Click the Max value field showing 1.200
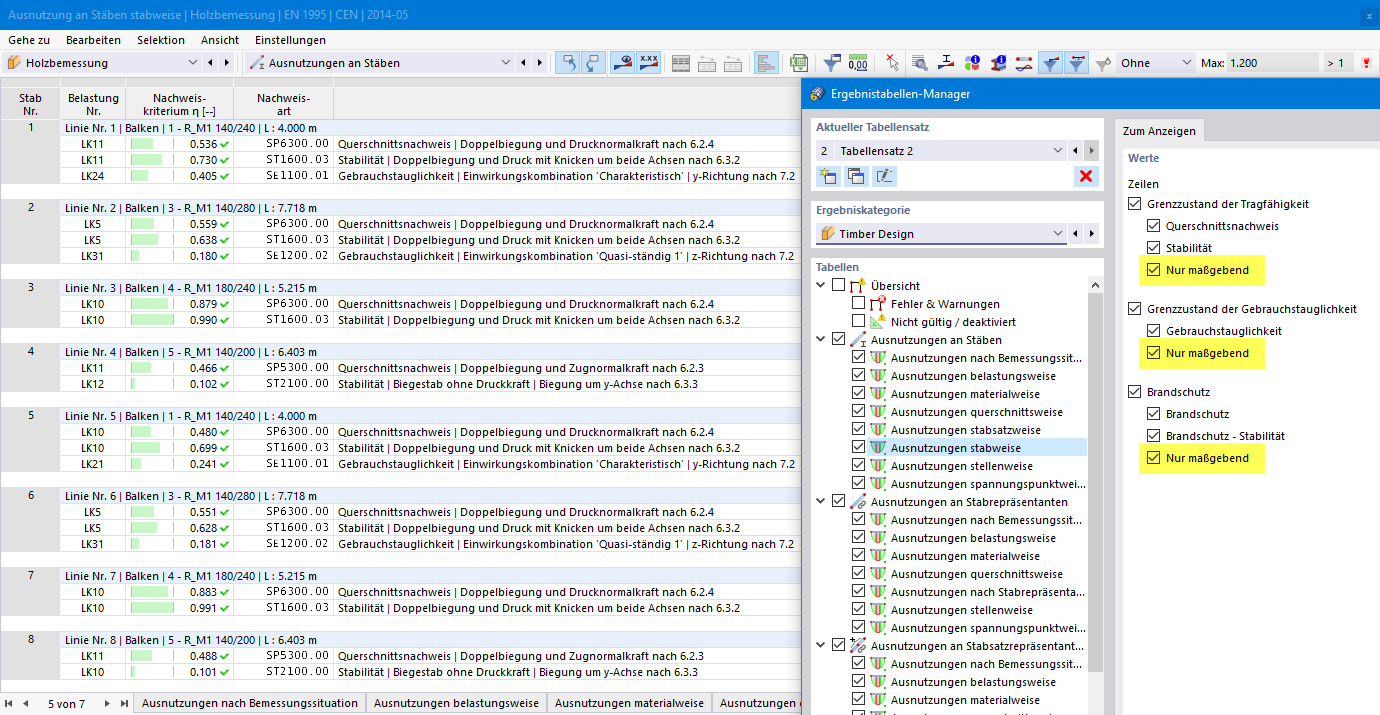 coord(1273,63)
